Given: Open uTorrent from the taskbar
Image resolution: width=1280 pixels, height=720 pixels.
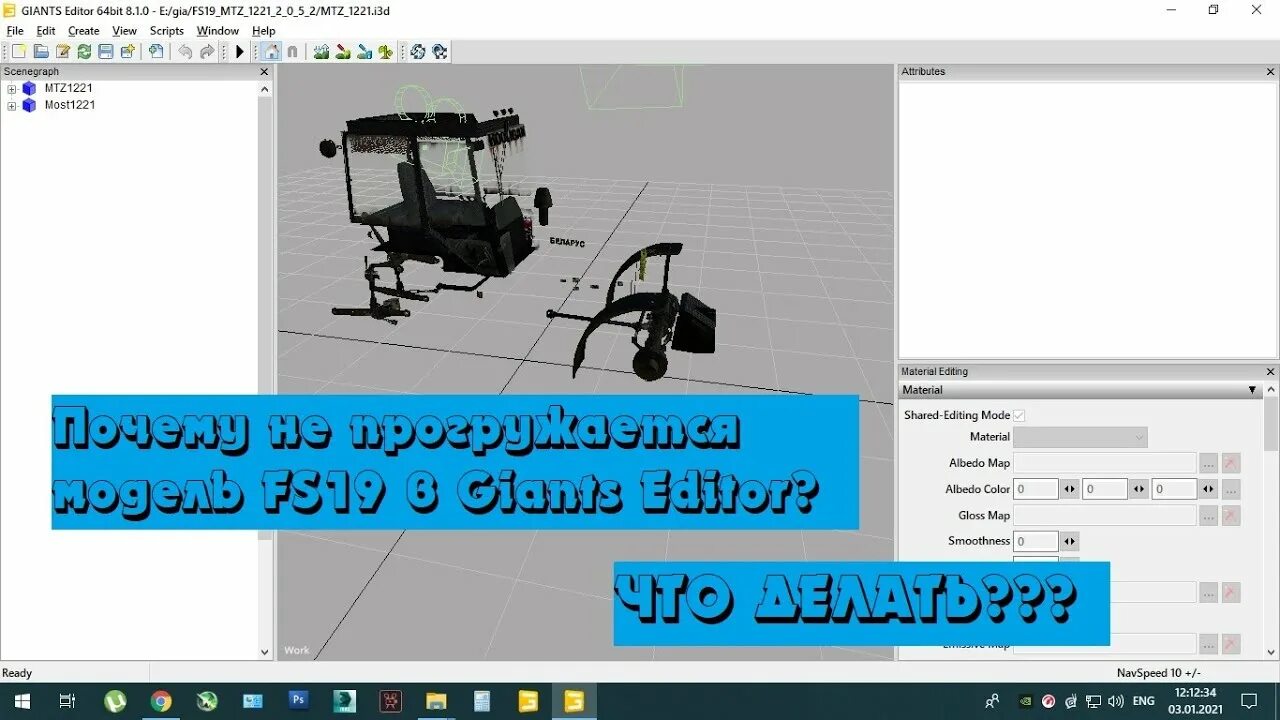Looking at the screenshot, I should tap(115, 701).
